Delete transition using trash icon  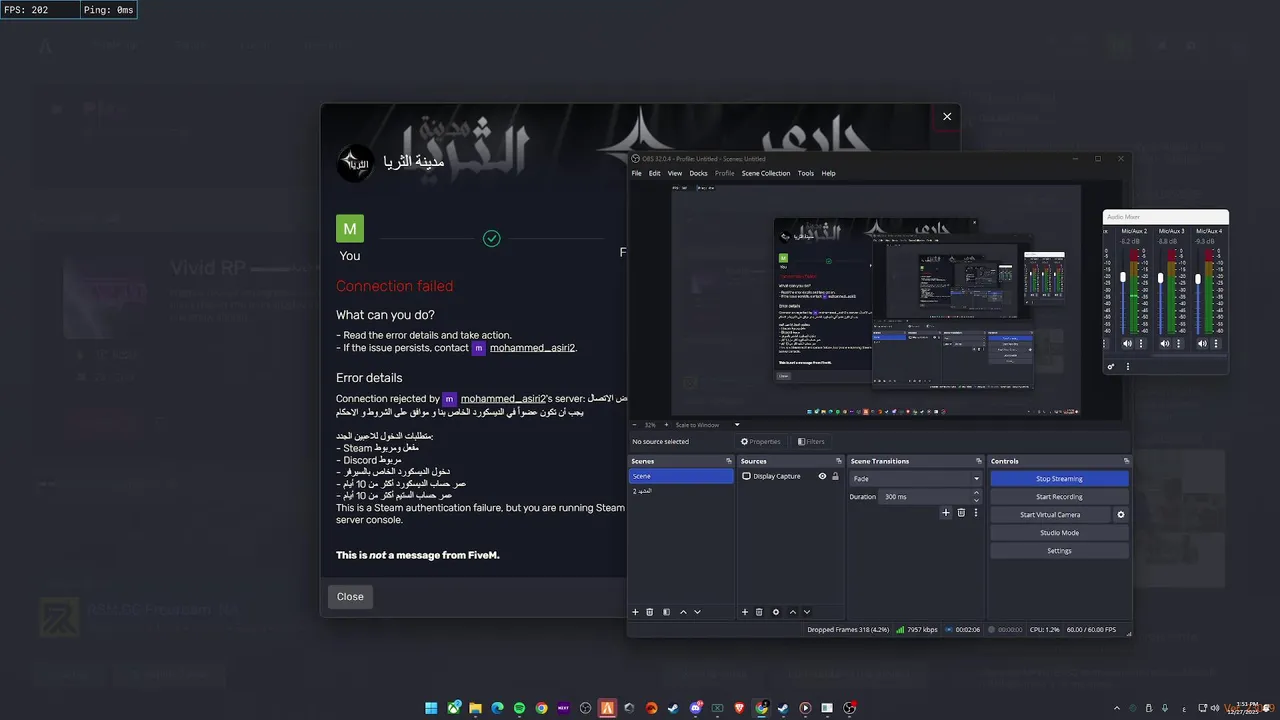tap(961, 513)
